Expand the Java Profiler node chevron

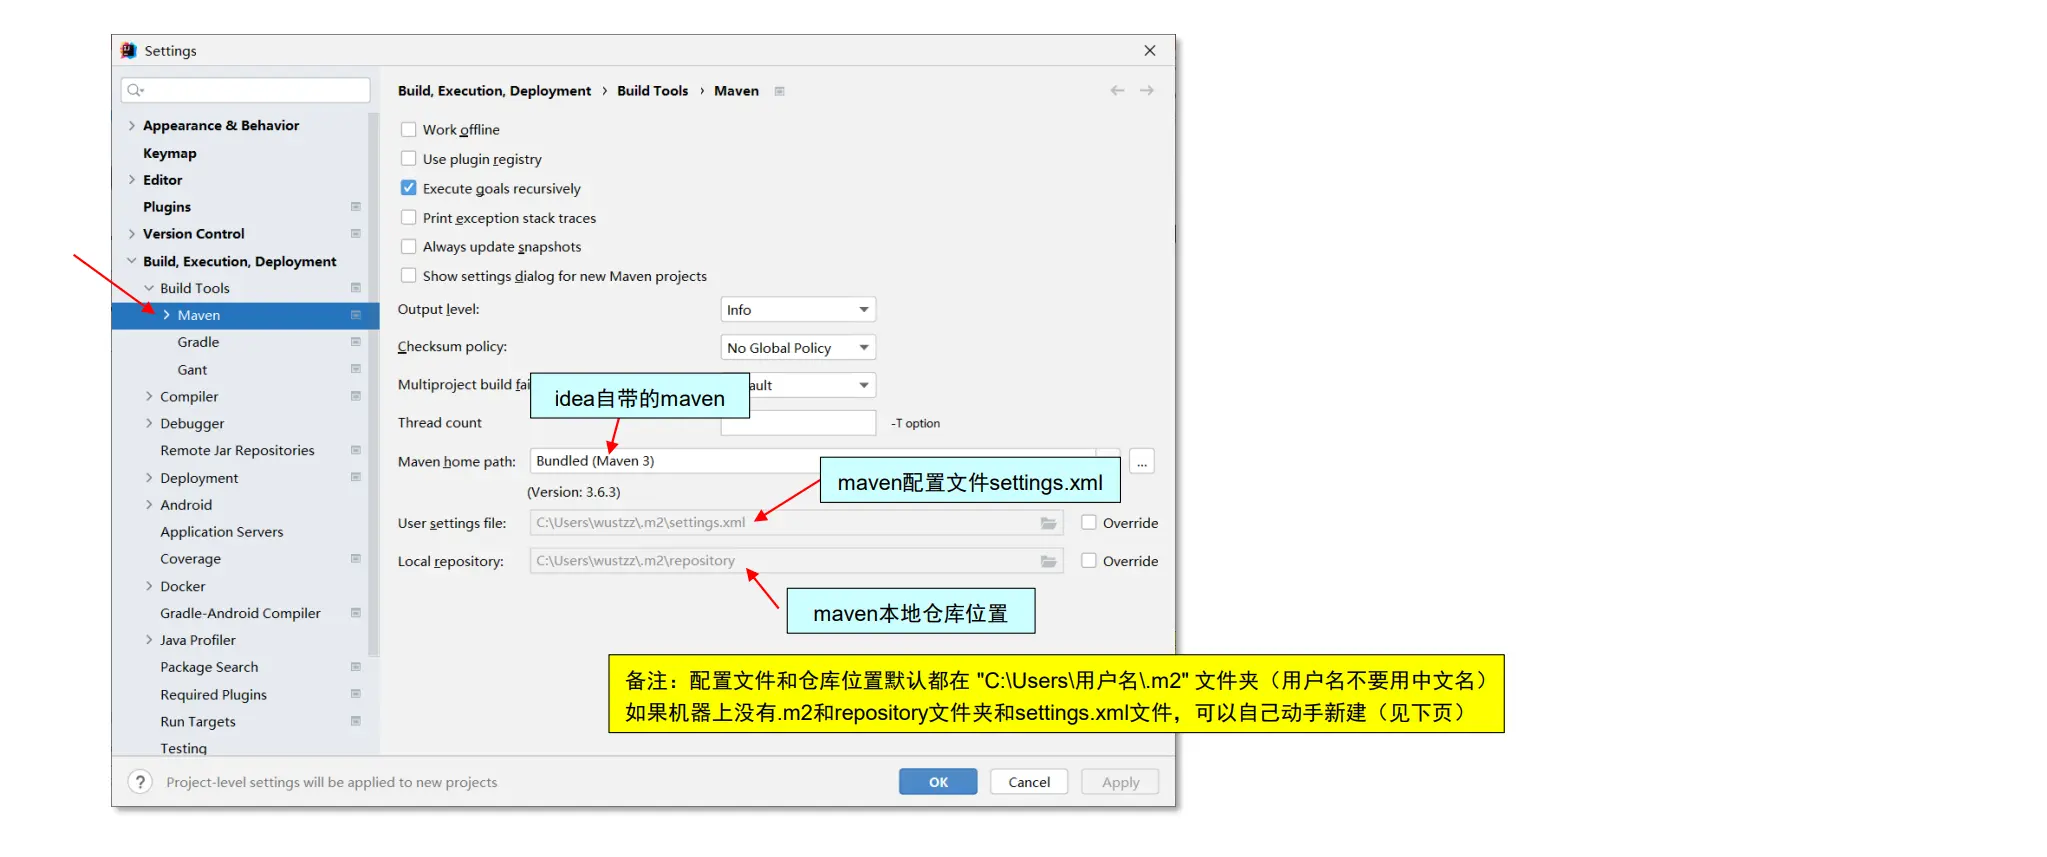click(x=149, y=640)
